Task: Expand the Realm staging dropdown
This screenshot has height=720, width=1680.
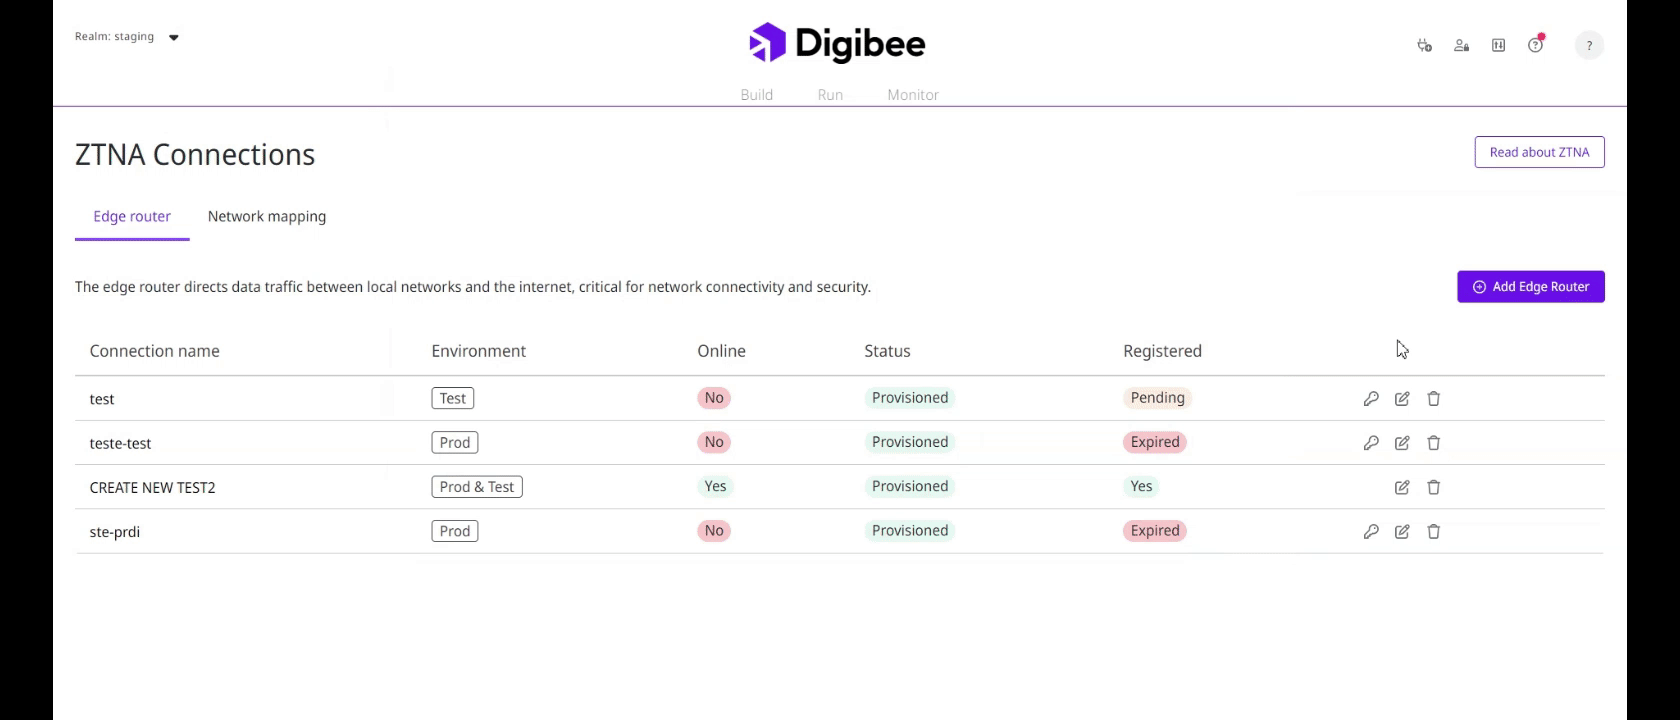Action: pyautogui.click(x=173, y=38)
